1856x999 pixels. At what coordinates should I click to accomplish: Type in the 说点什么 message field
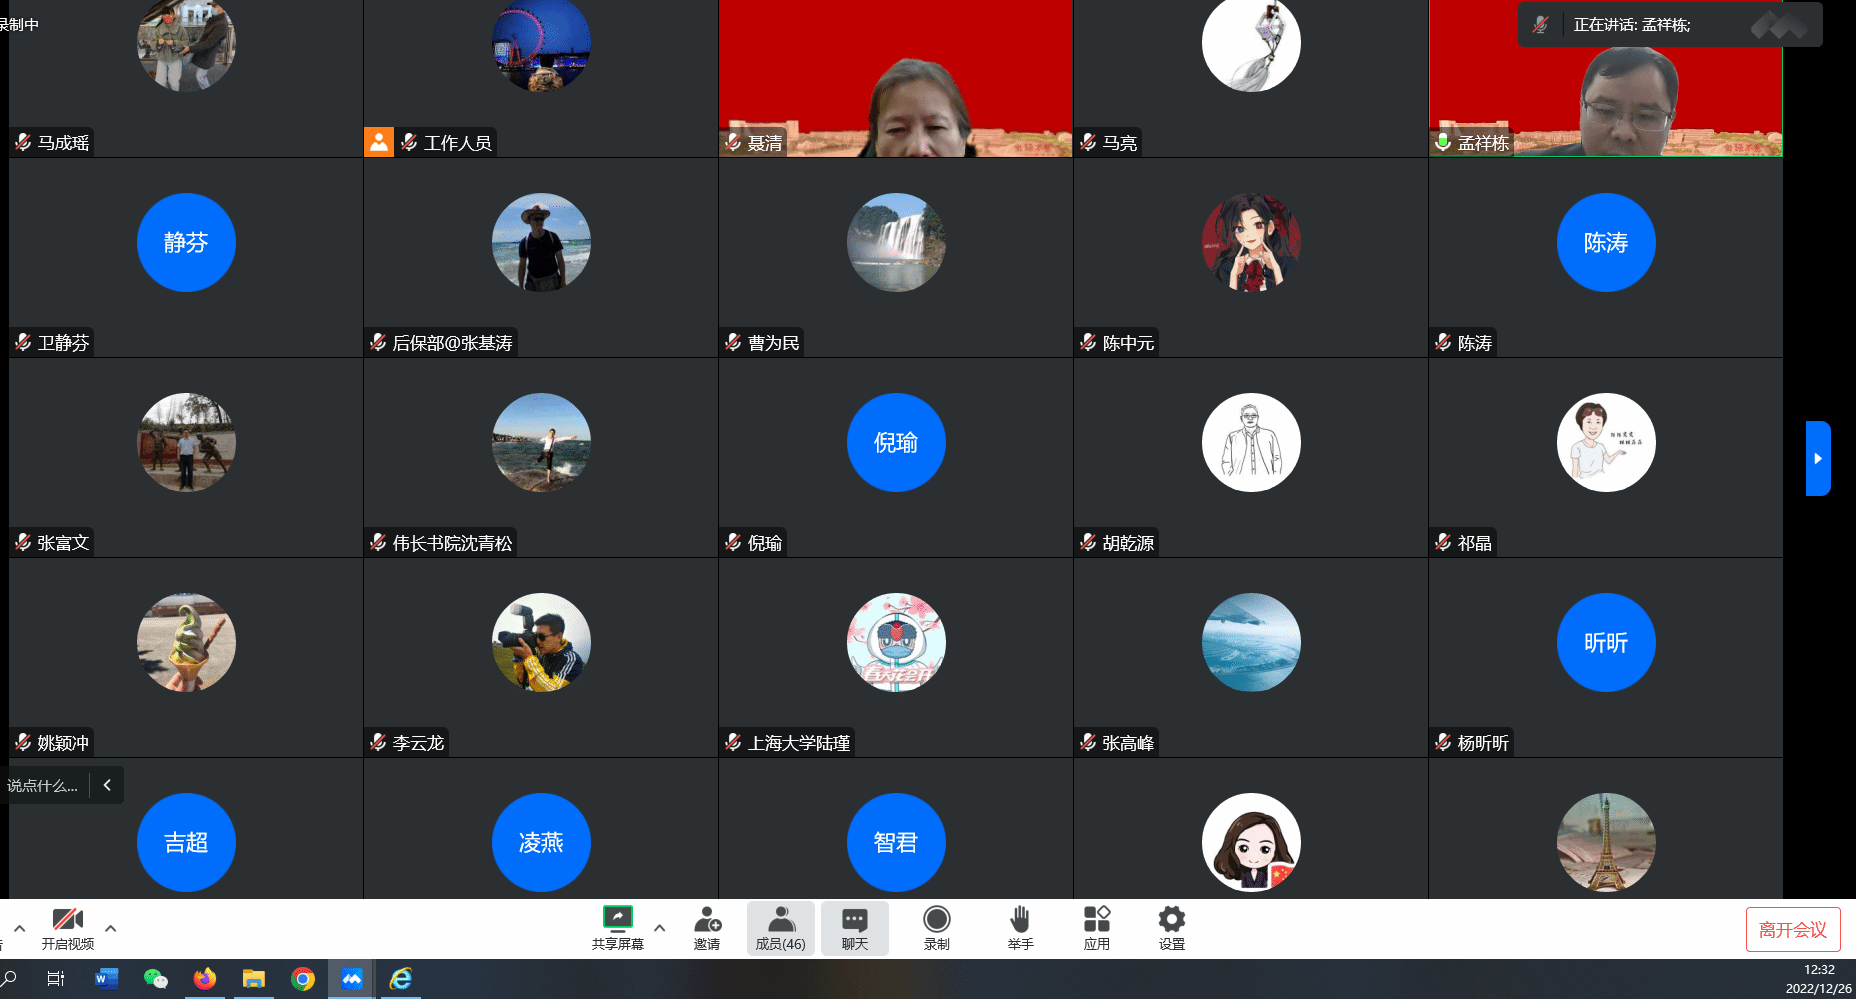[43, 785]
